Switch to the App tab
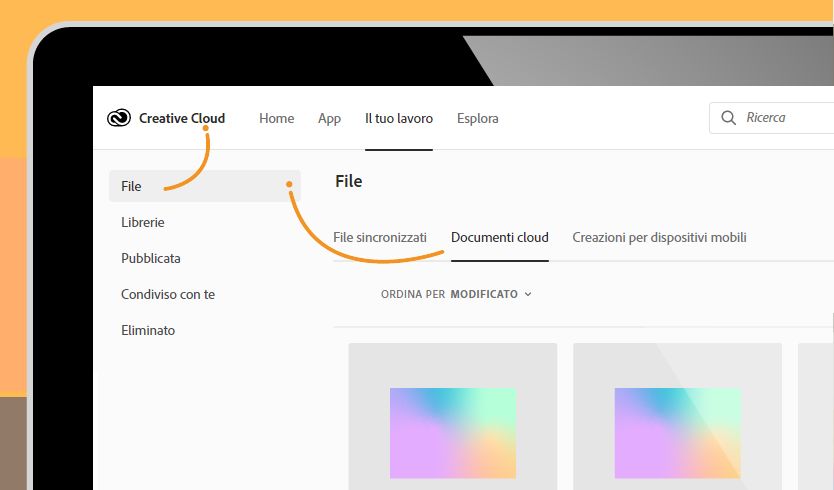This screenshot has height=490, width=834. click(x=329, y=118)
